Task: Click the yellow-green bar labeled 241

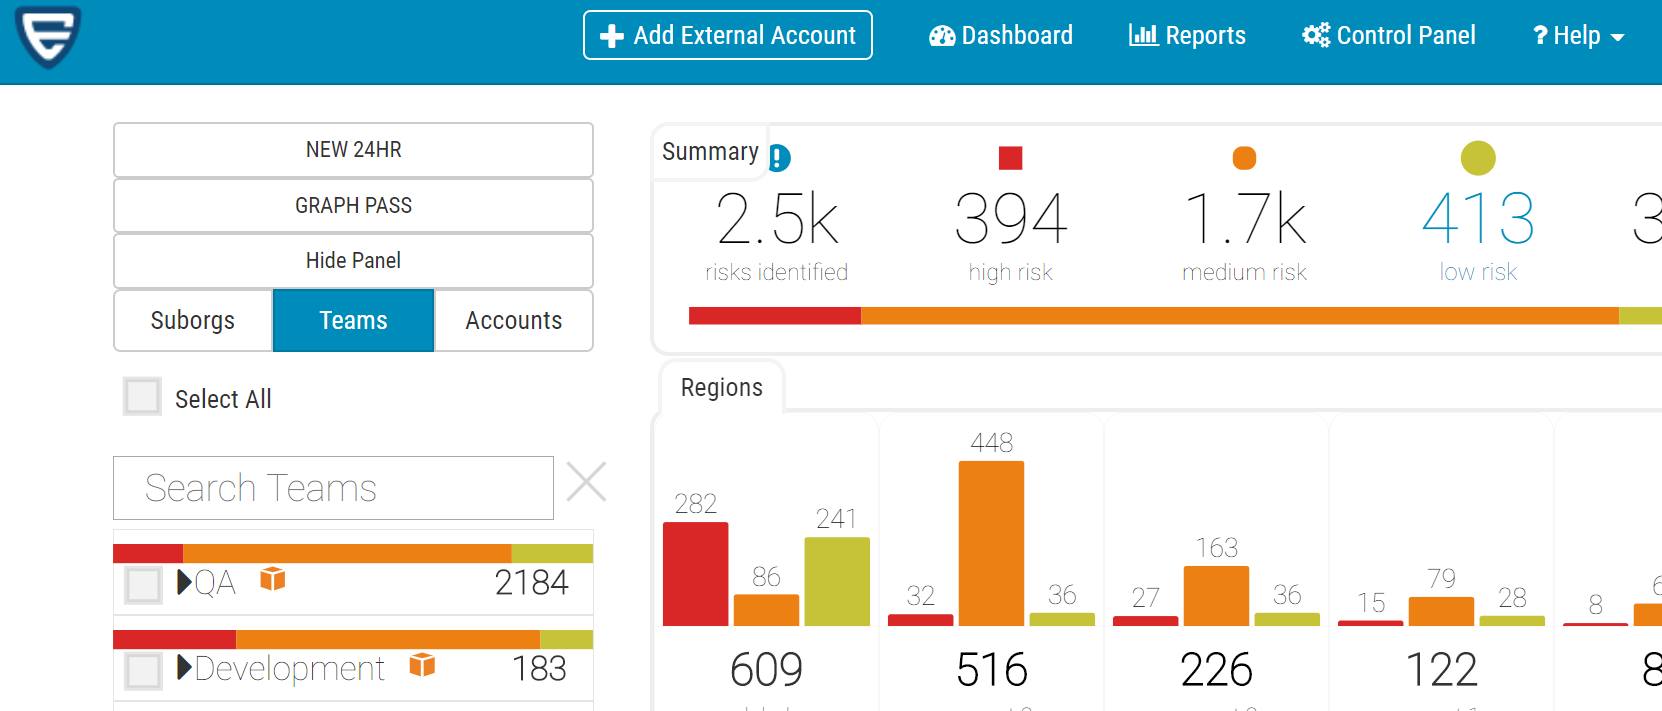Action: pos(837,581)
